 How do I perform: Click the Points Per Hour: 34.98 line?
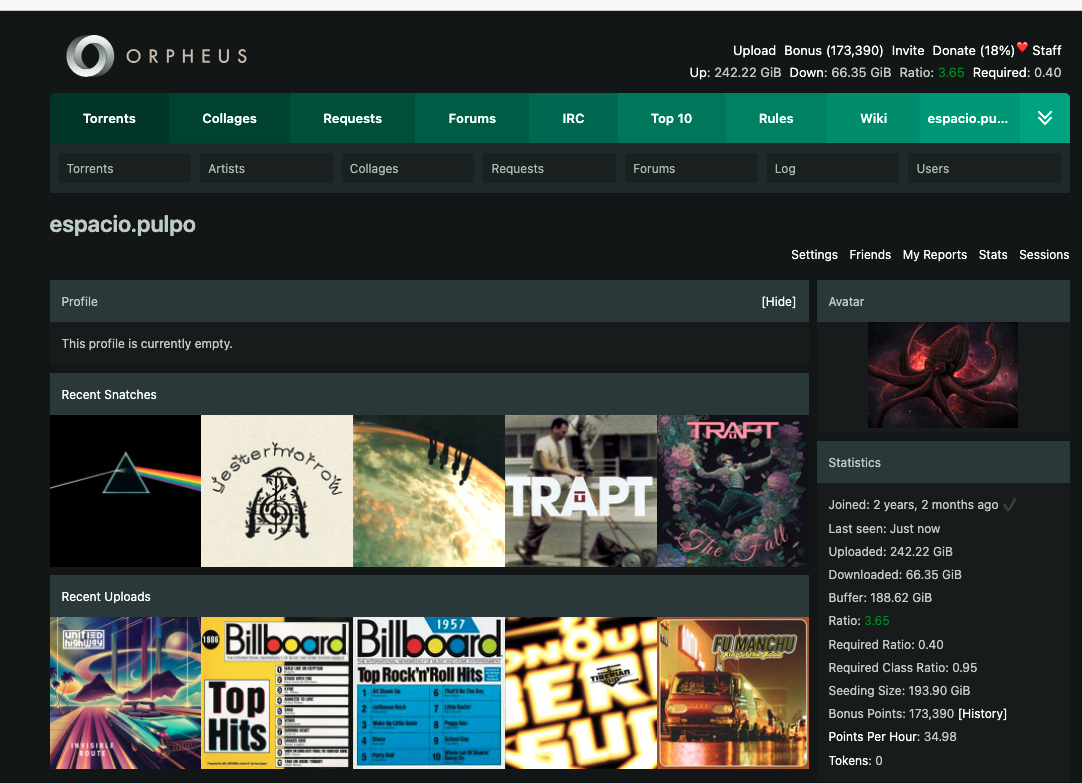892,737
